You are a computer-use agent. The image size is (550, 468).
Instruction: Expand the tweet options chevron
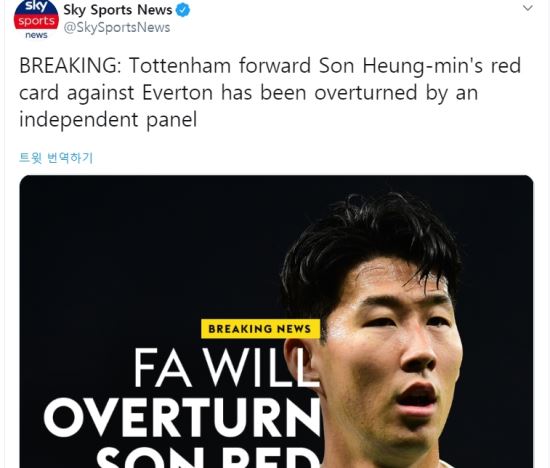[528, 8]
